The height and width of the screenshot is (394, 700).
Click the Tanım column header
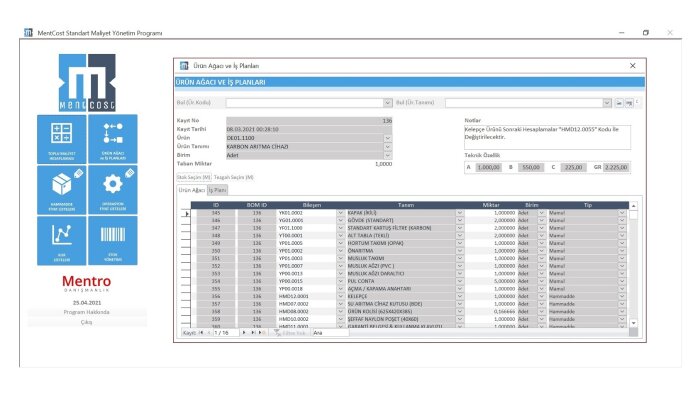[405, 205]
